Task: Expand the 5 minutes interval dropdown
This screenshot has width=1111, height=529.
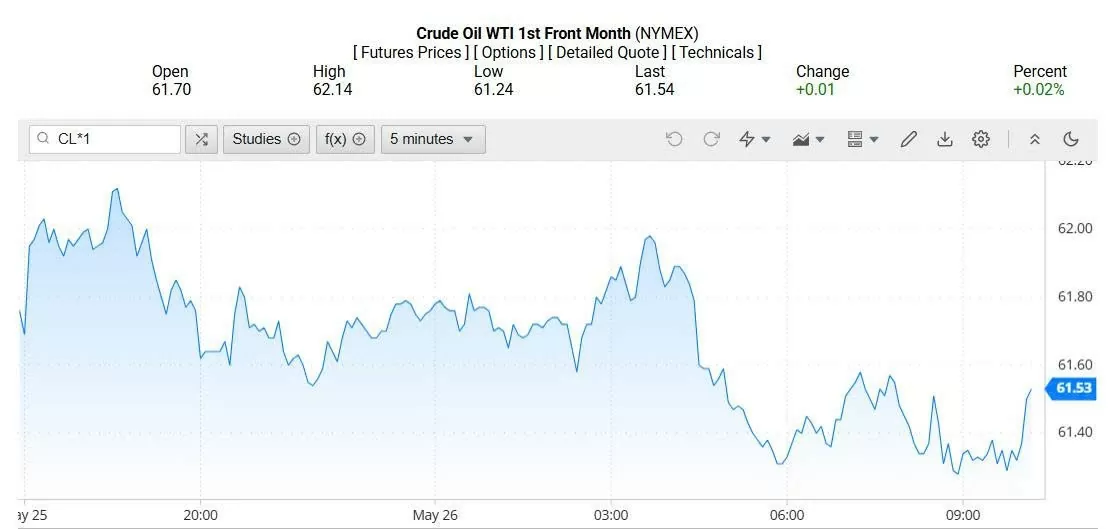Action: [x=432, y=140]
